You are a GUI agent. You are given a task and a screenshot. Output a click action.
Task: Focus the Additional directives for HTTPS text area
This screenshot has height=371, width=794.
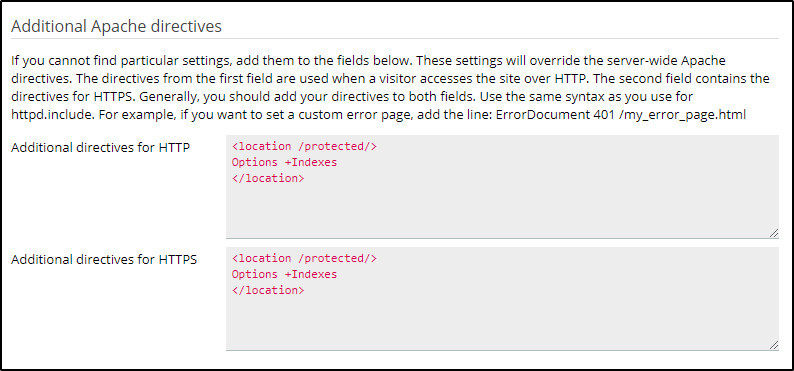(502, 299)
